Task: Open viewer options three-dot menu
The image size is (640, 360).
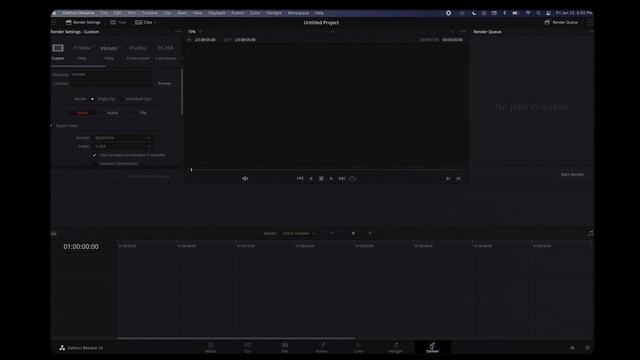Action: tap(462, 31)
